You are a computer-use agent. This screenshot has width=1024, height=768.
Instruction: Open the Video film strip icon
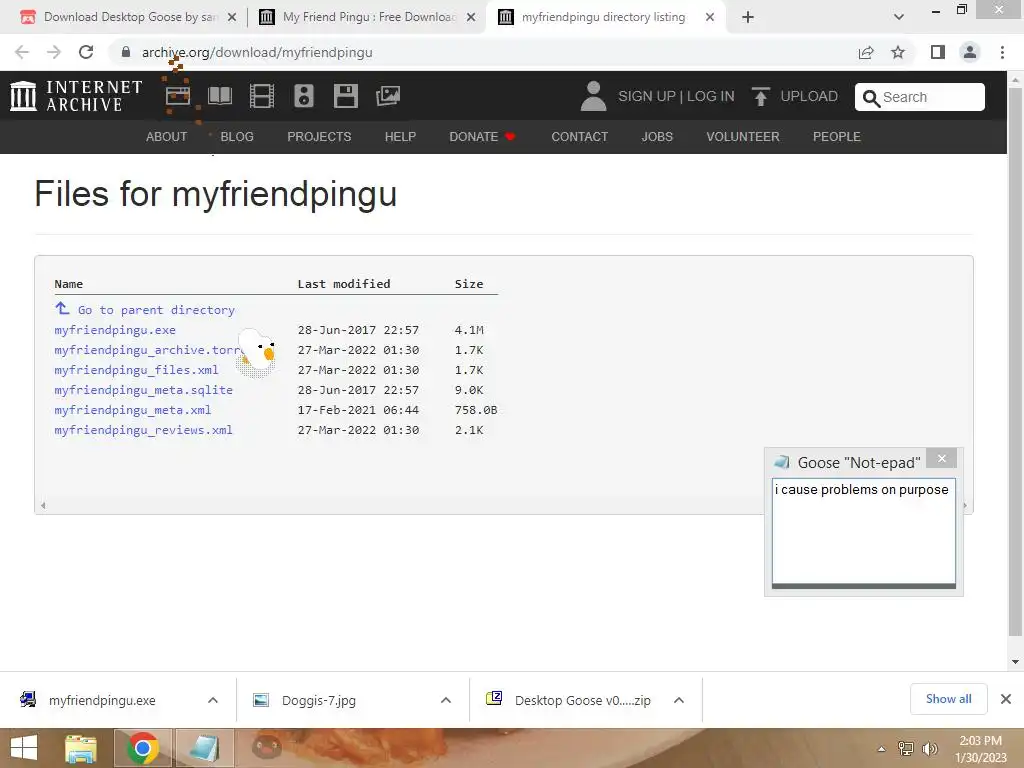[262, 96]
